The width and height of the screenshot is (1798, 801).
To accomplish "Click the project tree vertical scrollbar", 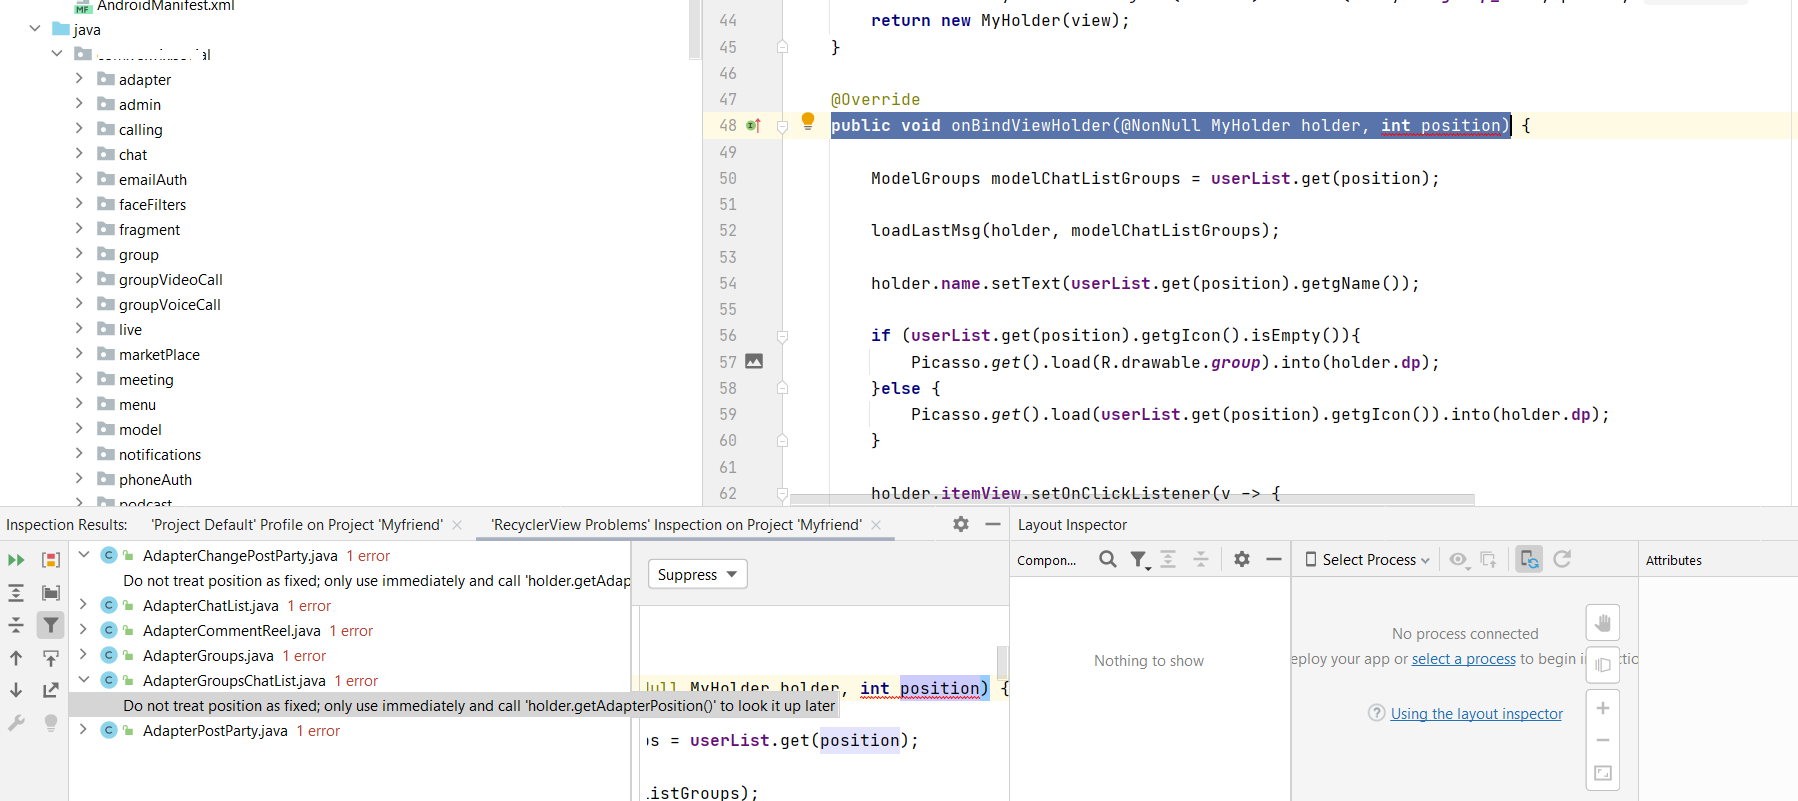I will coord(695,30).
